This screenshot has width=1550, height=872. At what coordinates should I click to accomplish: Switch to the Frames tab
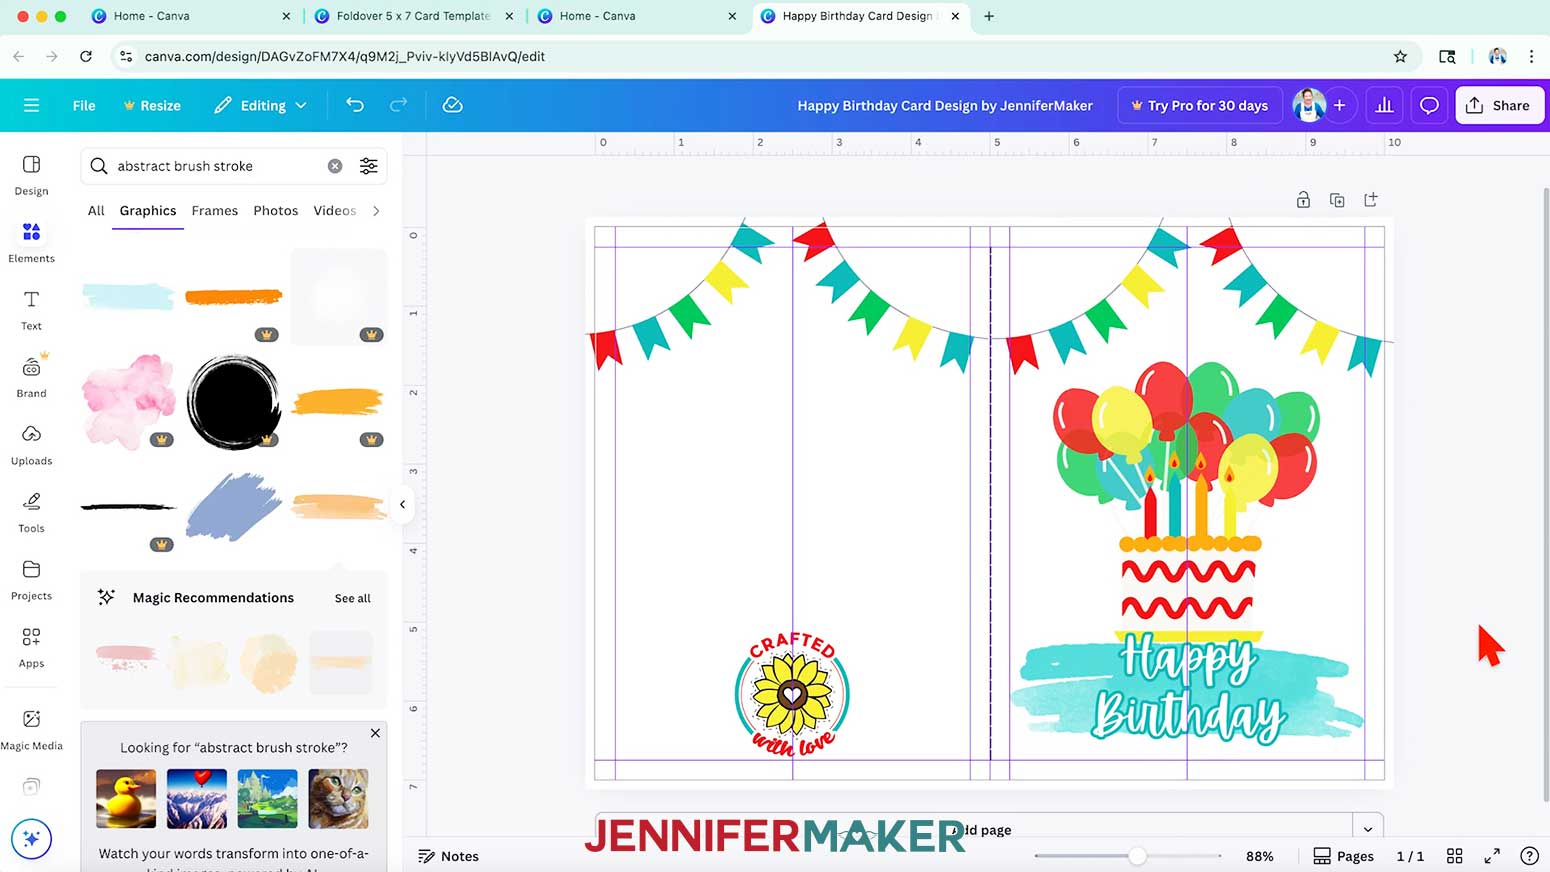(x=215, y=211)
